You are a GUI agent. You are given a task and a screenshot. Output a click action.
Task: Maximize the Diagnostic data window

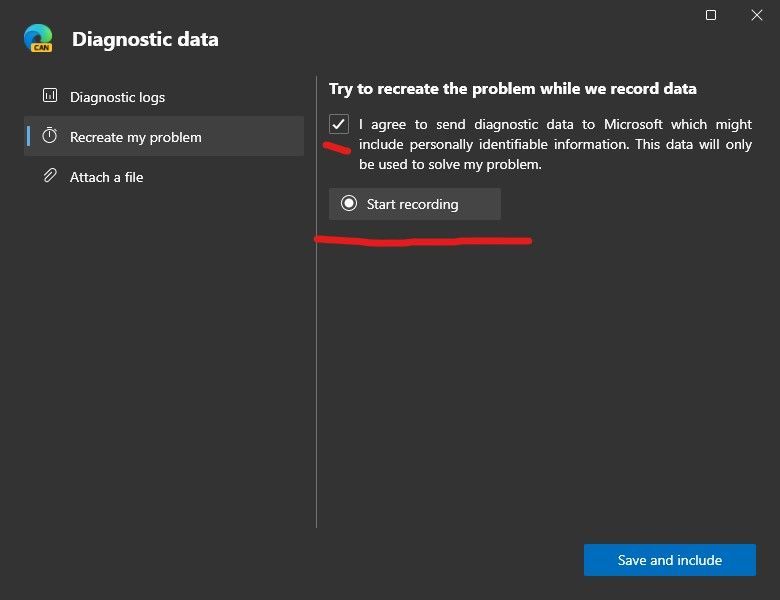click(x=711, y=15)
